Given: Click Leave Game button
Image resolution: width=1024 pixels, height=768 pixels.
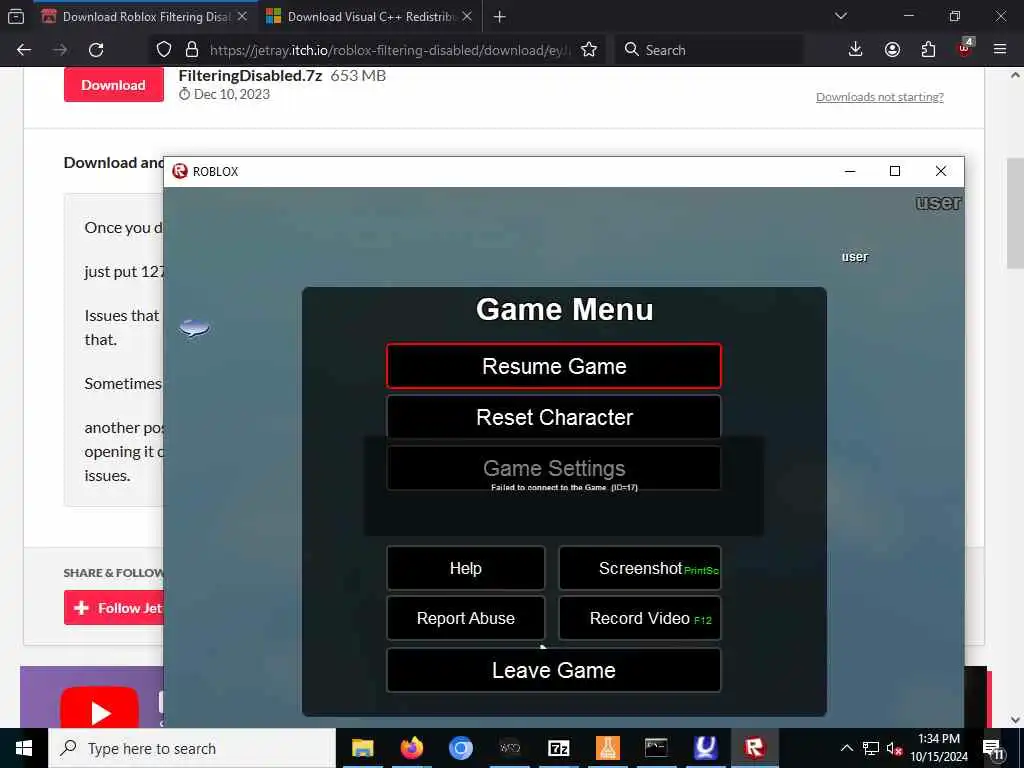Looking at the screenshot, I should [554, 670].
